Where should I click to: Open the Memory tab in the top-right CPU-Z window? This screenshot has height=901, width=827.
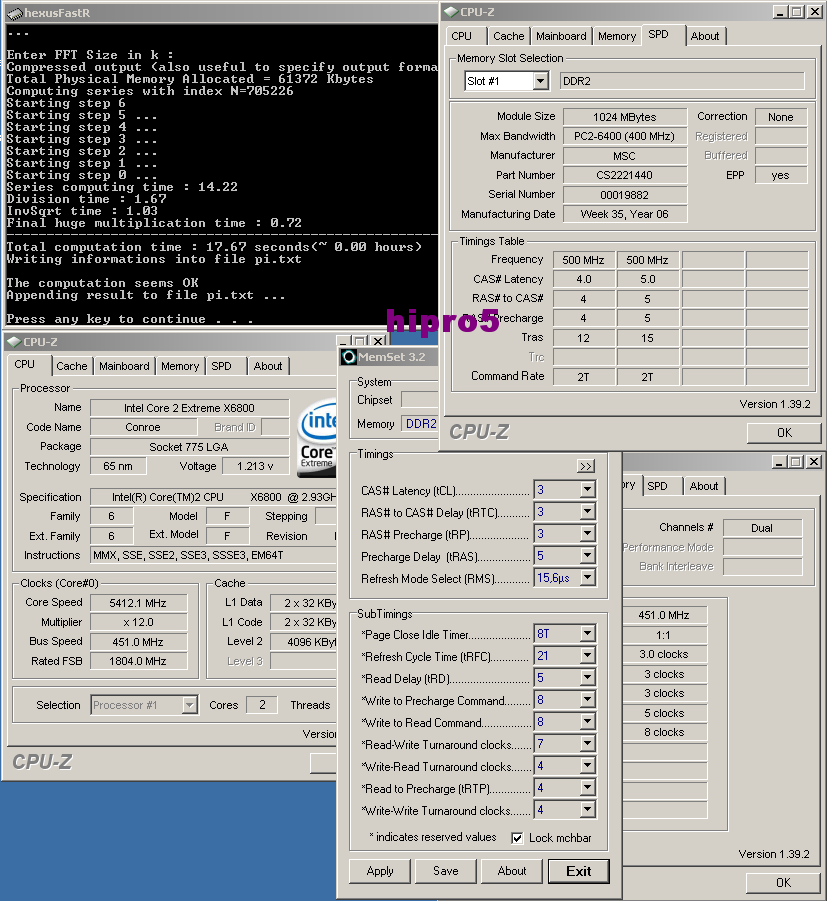[617, 36]
